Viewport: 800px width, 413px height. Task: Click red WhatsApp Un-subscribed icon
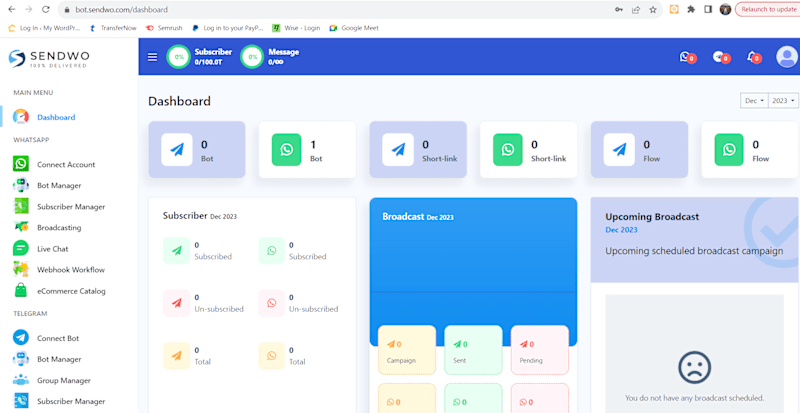271,303
